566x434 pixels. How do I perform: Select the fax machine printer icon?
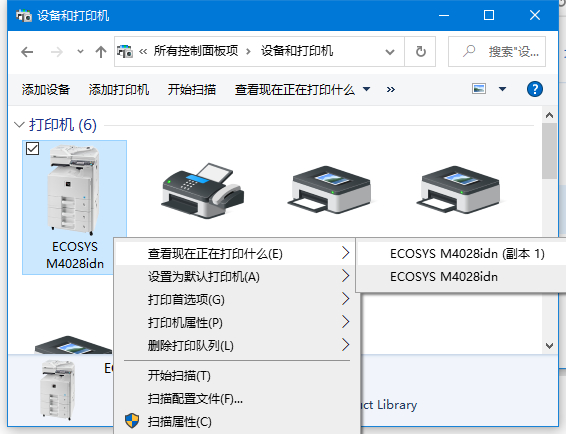(203, 190)
